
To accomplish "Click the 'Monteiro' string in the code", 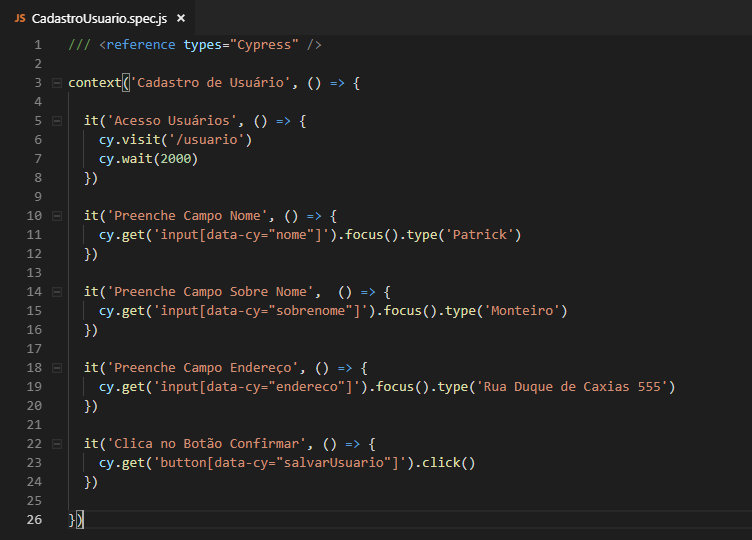I will [526, 311].
